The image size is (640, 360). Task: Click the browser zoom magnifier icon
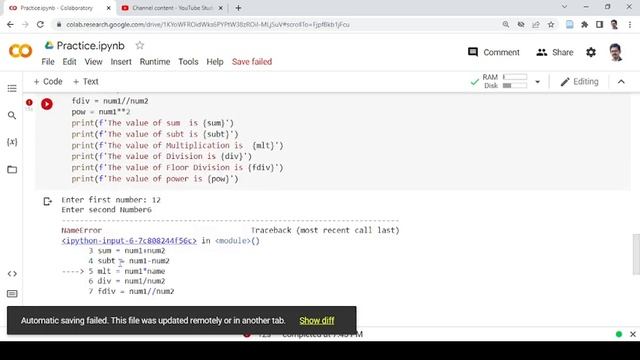point(506,24)
